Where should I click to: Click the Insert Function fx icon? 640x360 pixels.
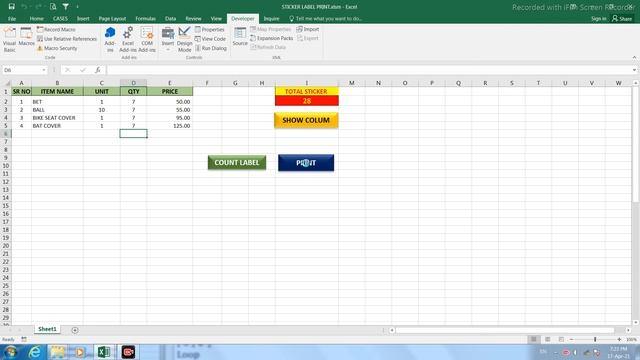pyautogui.click(x=98, y=70)
